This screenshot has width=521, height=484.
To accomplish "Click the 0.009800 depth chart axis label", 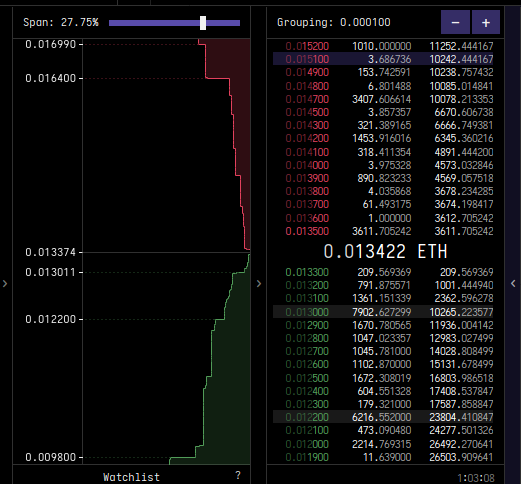I will pyautogui.click(x=51, y=457).
